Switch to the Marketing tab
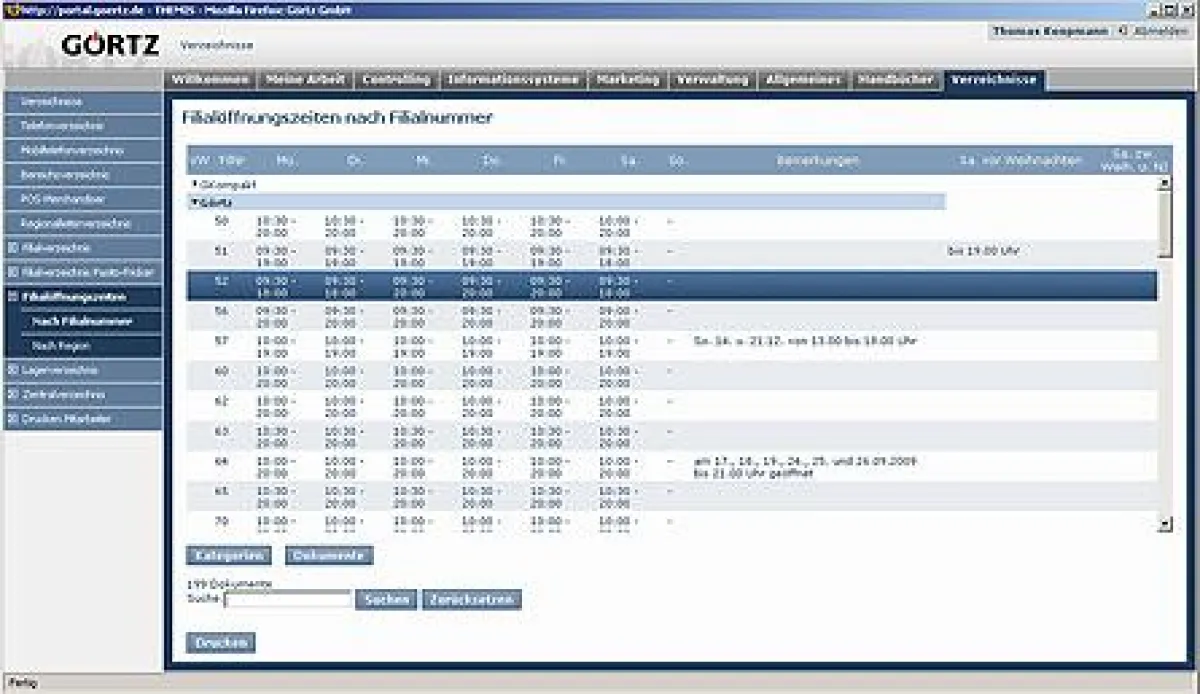This screenshot has height=694, width=1200. 630,80
